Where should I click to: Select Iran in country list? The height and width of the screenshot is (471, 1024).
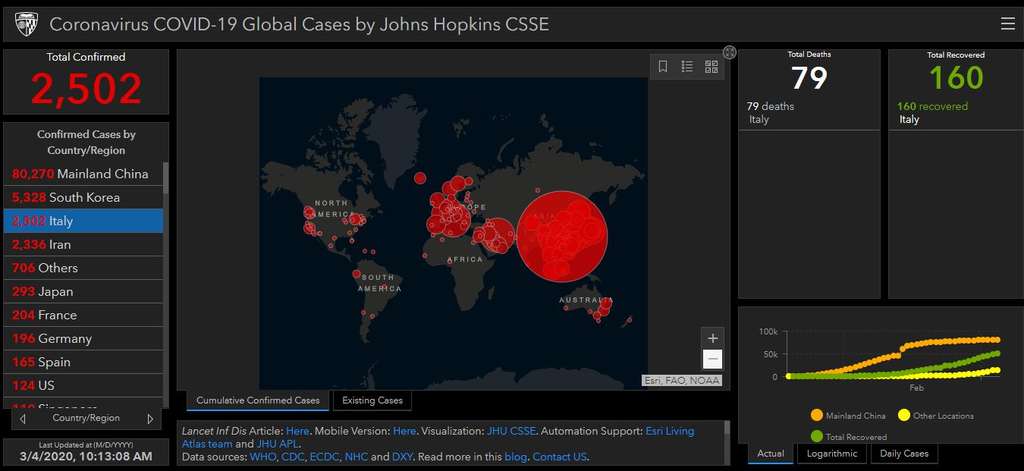(x=84, y=244)
